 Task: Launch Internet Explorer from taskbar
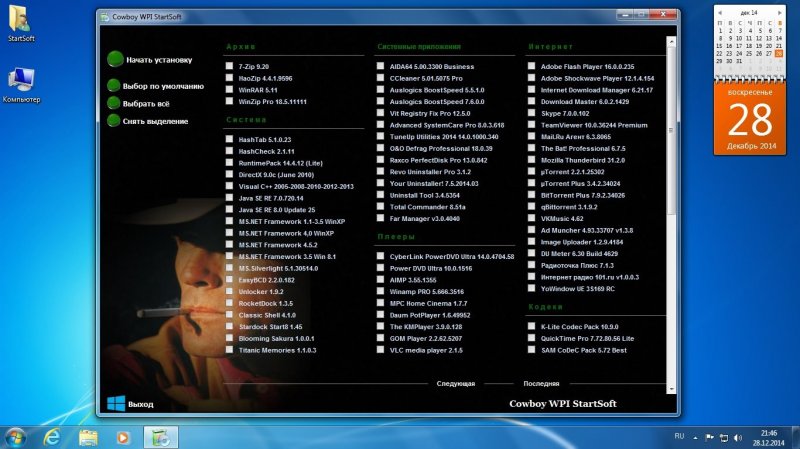pos(52,438)
